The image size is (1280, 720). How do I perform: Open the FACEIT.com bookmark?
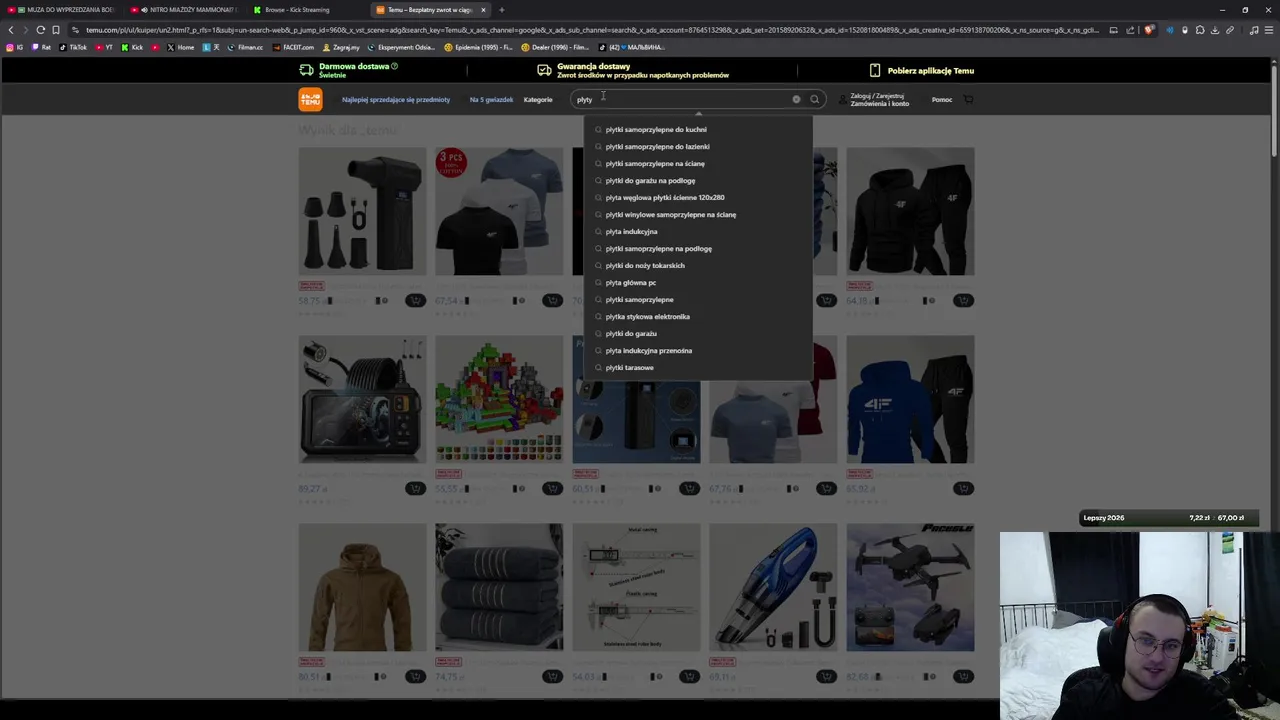293,47
